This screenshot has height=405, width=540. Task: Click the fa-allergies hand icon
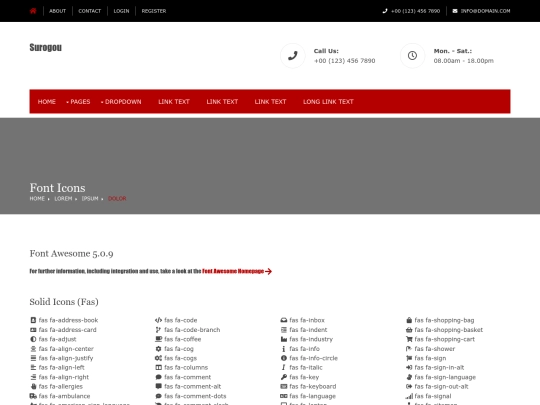[x=33, y=386]
